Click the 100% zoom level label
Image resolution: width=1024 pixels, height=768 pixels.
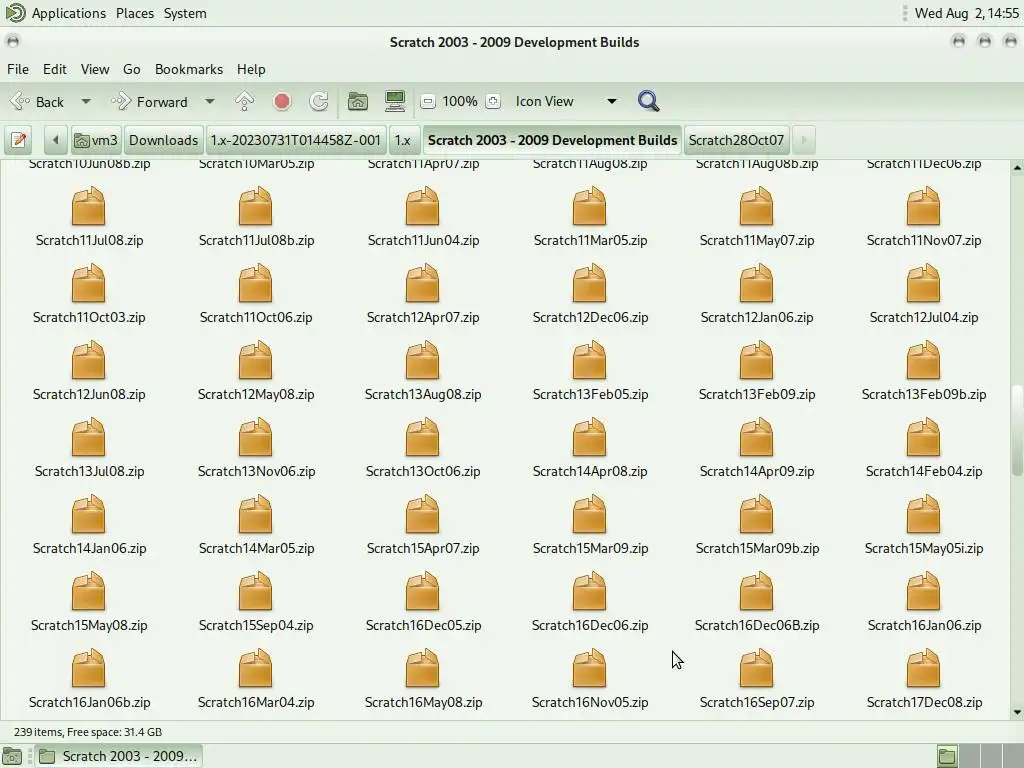click(460, 101)
